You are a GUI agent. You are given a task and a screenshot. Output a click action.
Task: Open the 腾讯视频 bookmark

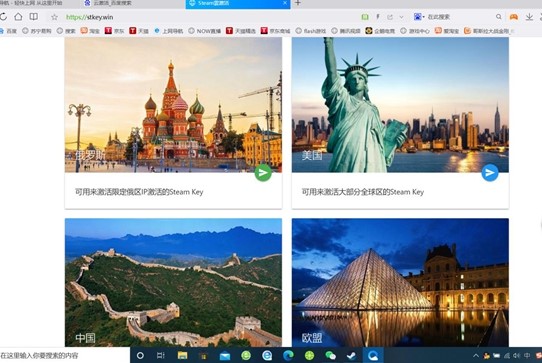346,31
